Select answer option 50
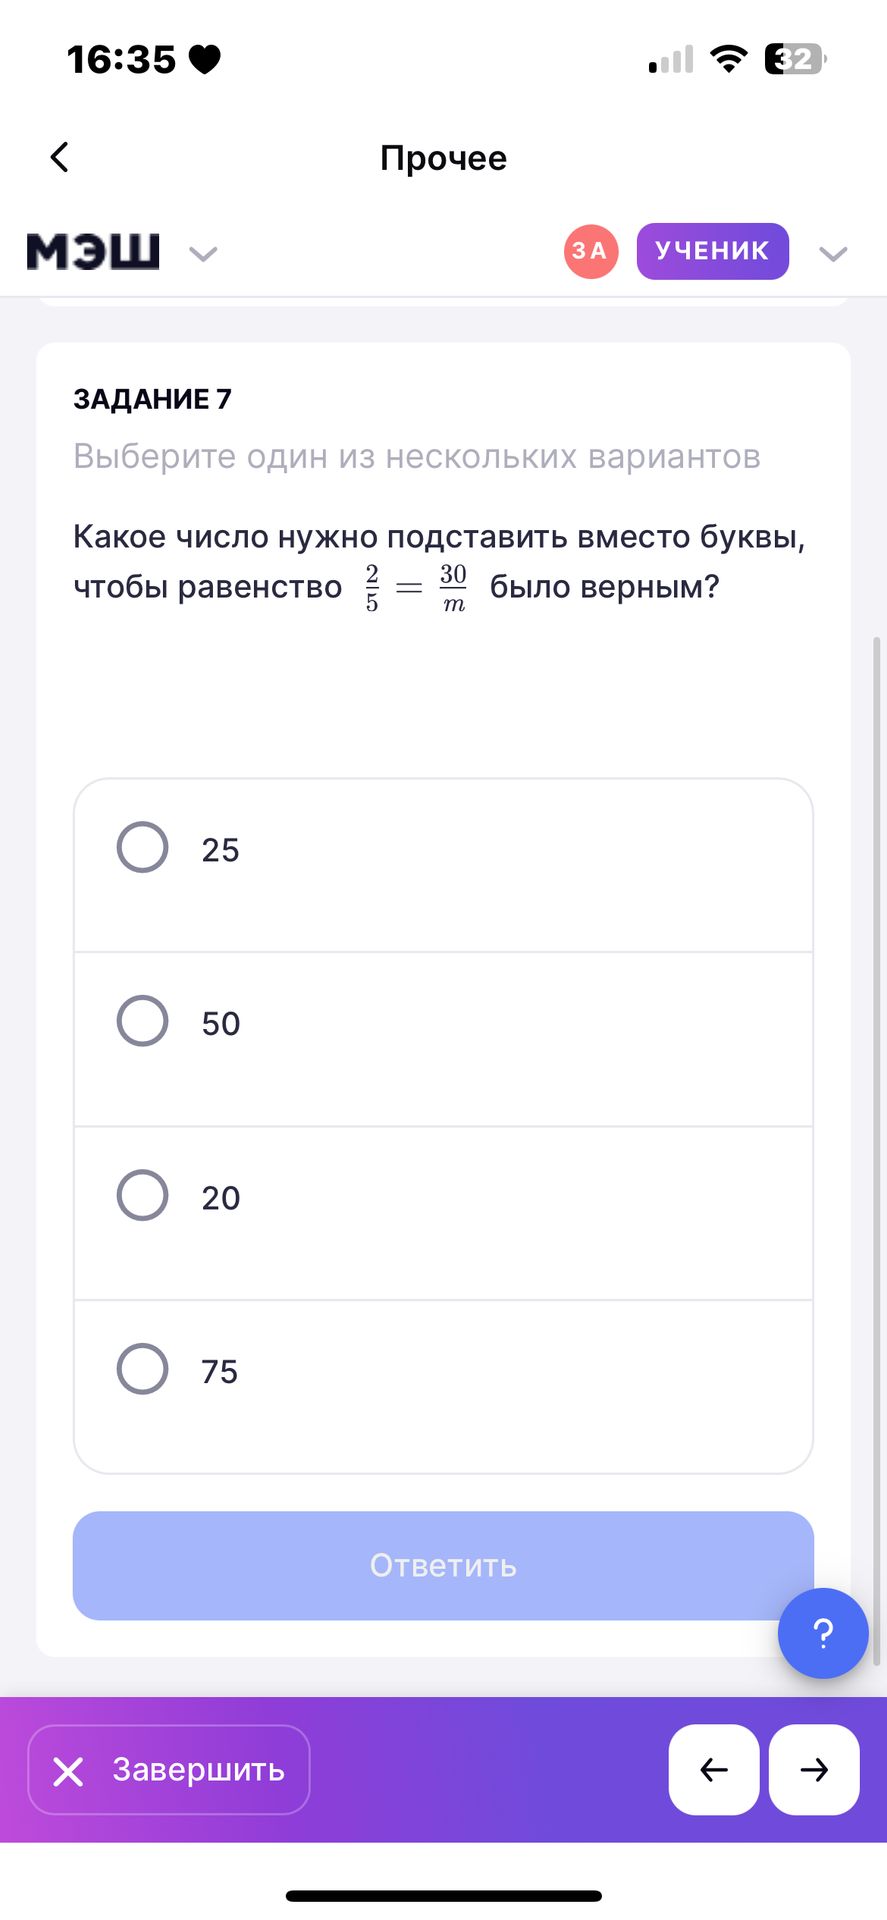The width and height of the screenshot is (887, 1920). coord(143,1021)
